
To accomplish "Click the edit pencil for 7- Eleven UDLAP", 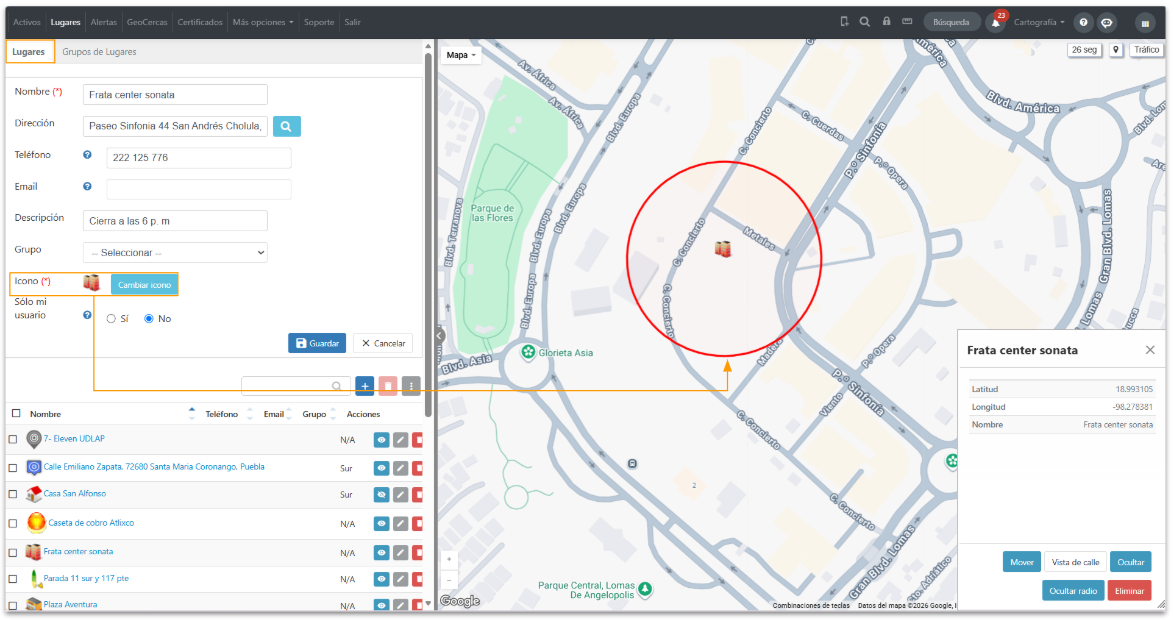I will pyautogui.click(x=401, y=440).
